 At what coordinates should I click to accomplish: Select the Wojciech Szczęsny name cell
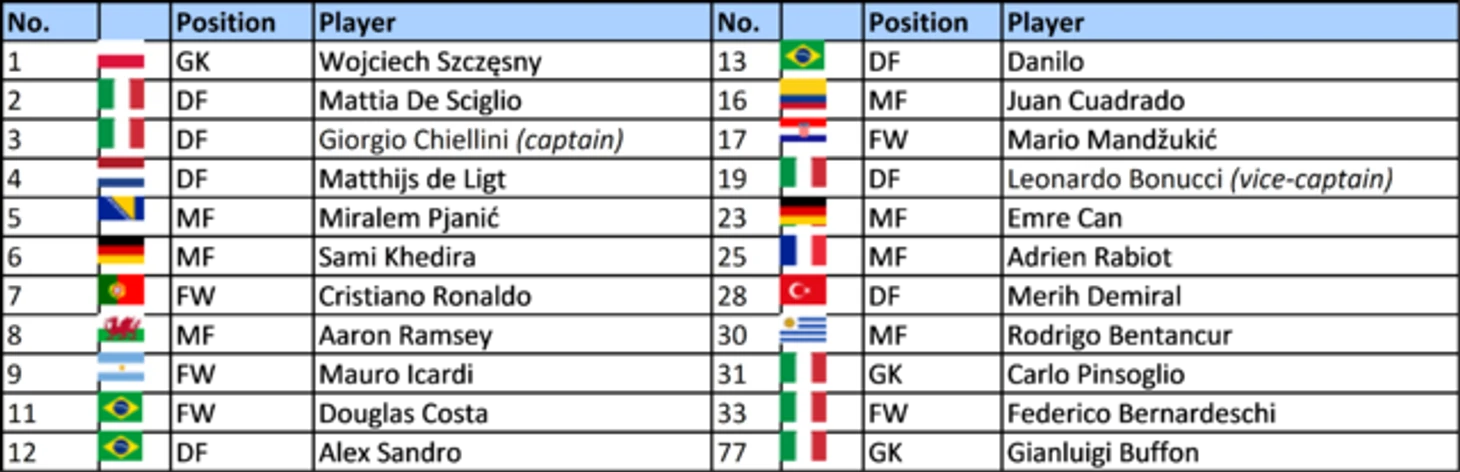[x=512, y=62]
